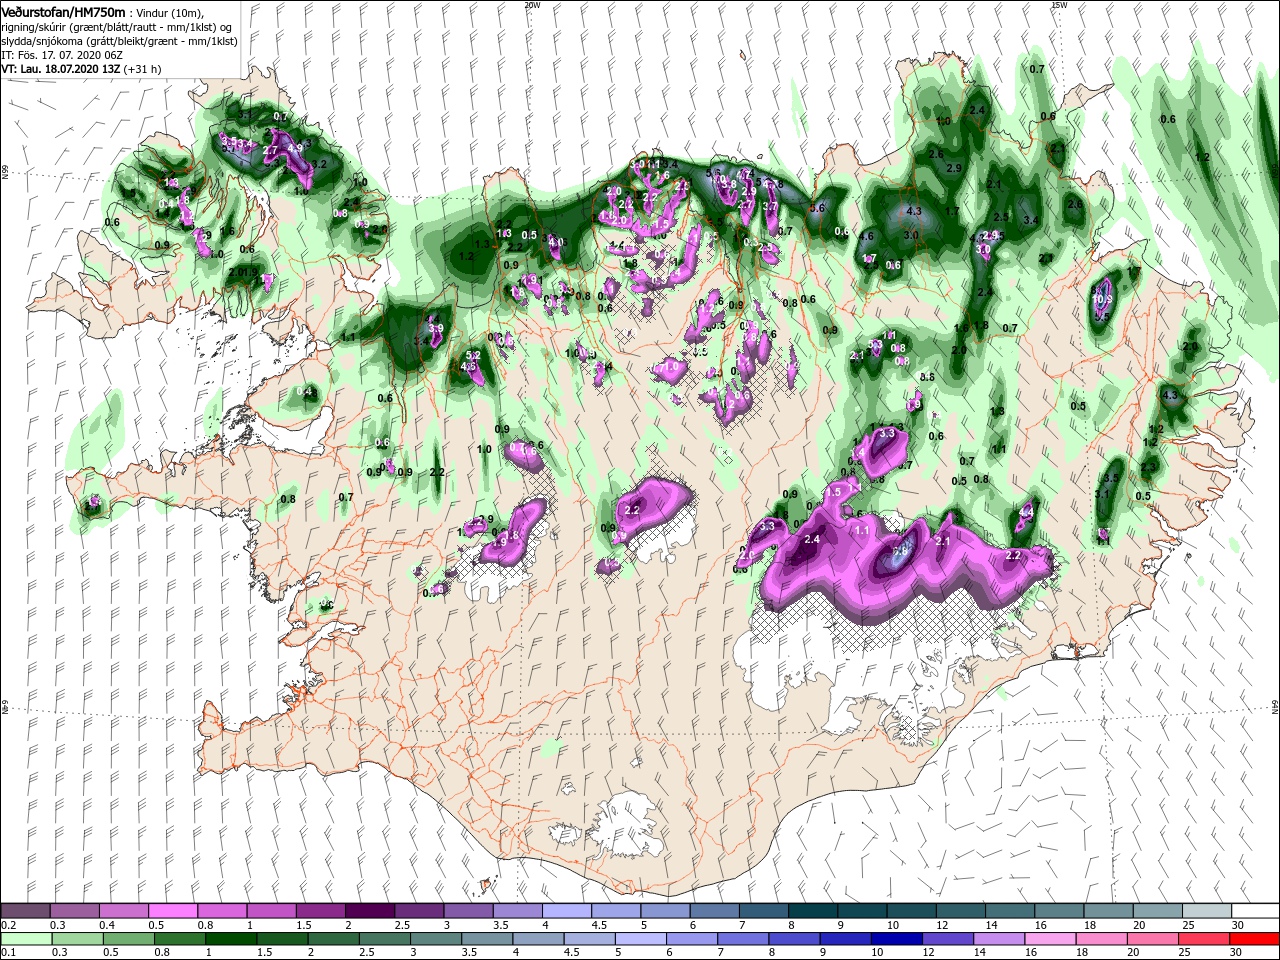Screen dimensions: 1280x960
Task: Select the purple 12–14 swatch in the bottom scale
Action: 947,939
